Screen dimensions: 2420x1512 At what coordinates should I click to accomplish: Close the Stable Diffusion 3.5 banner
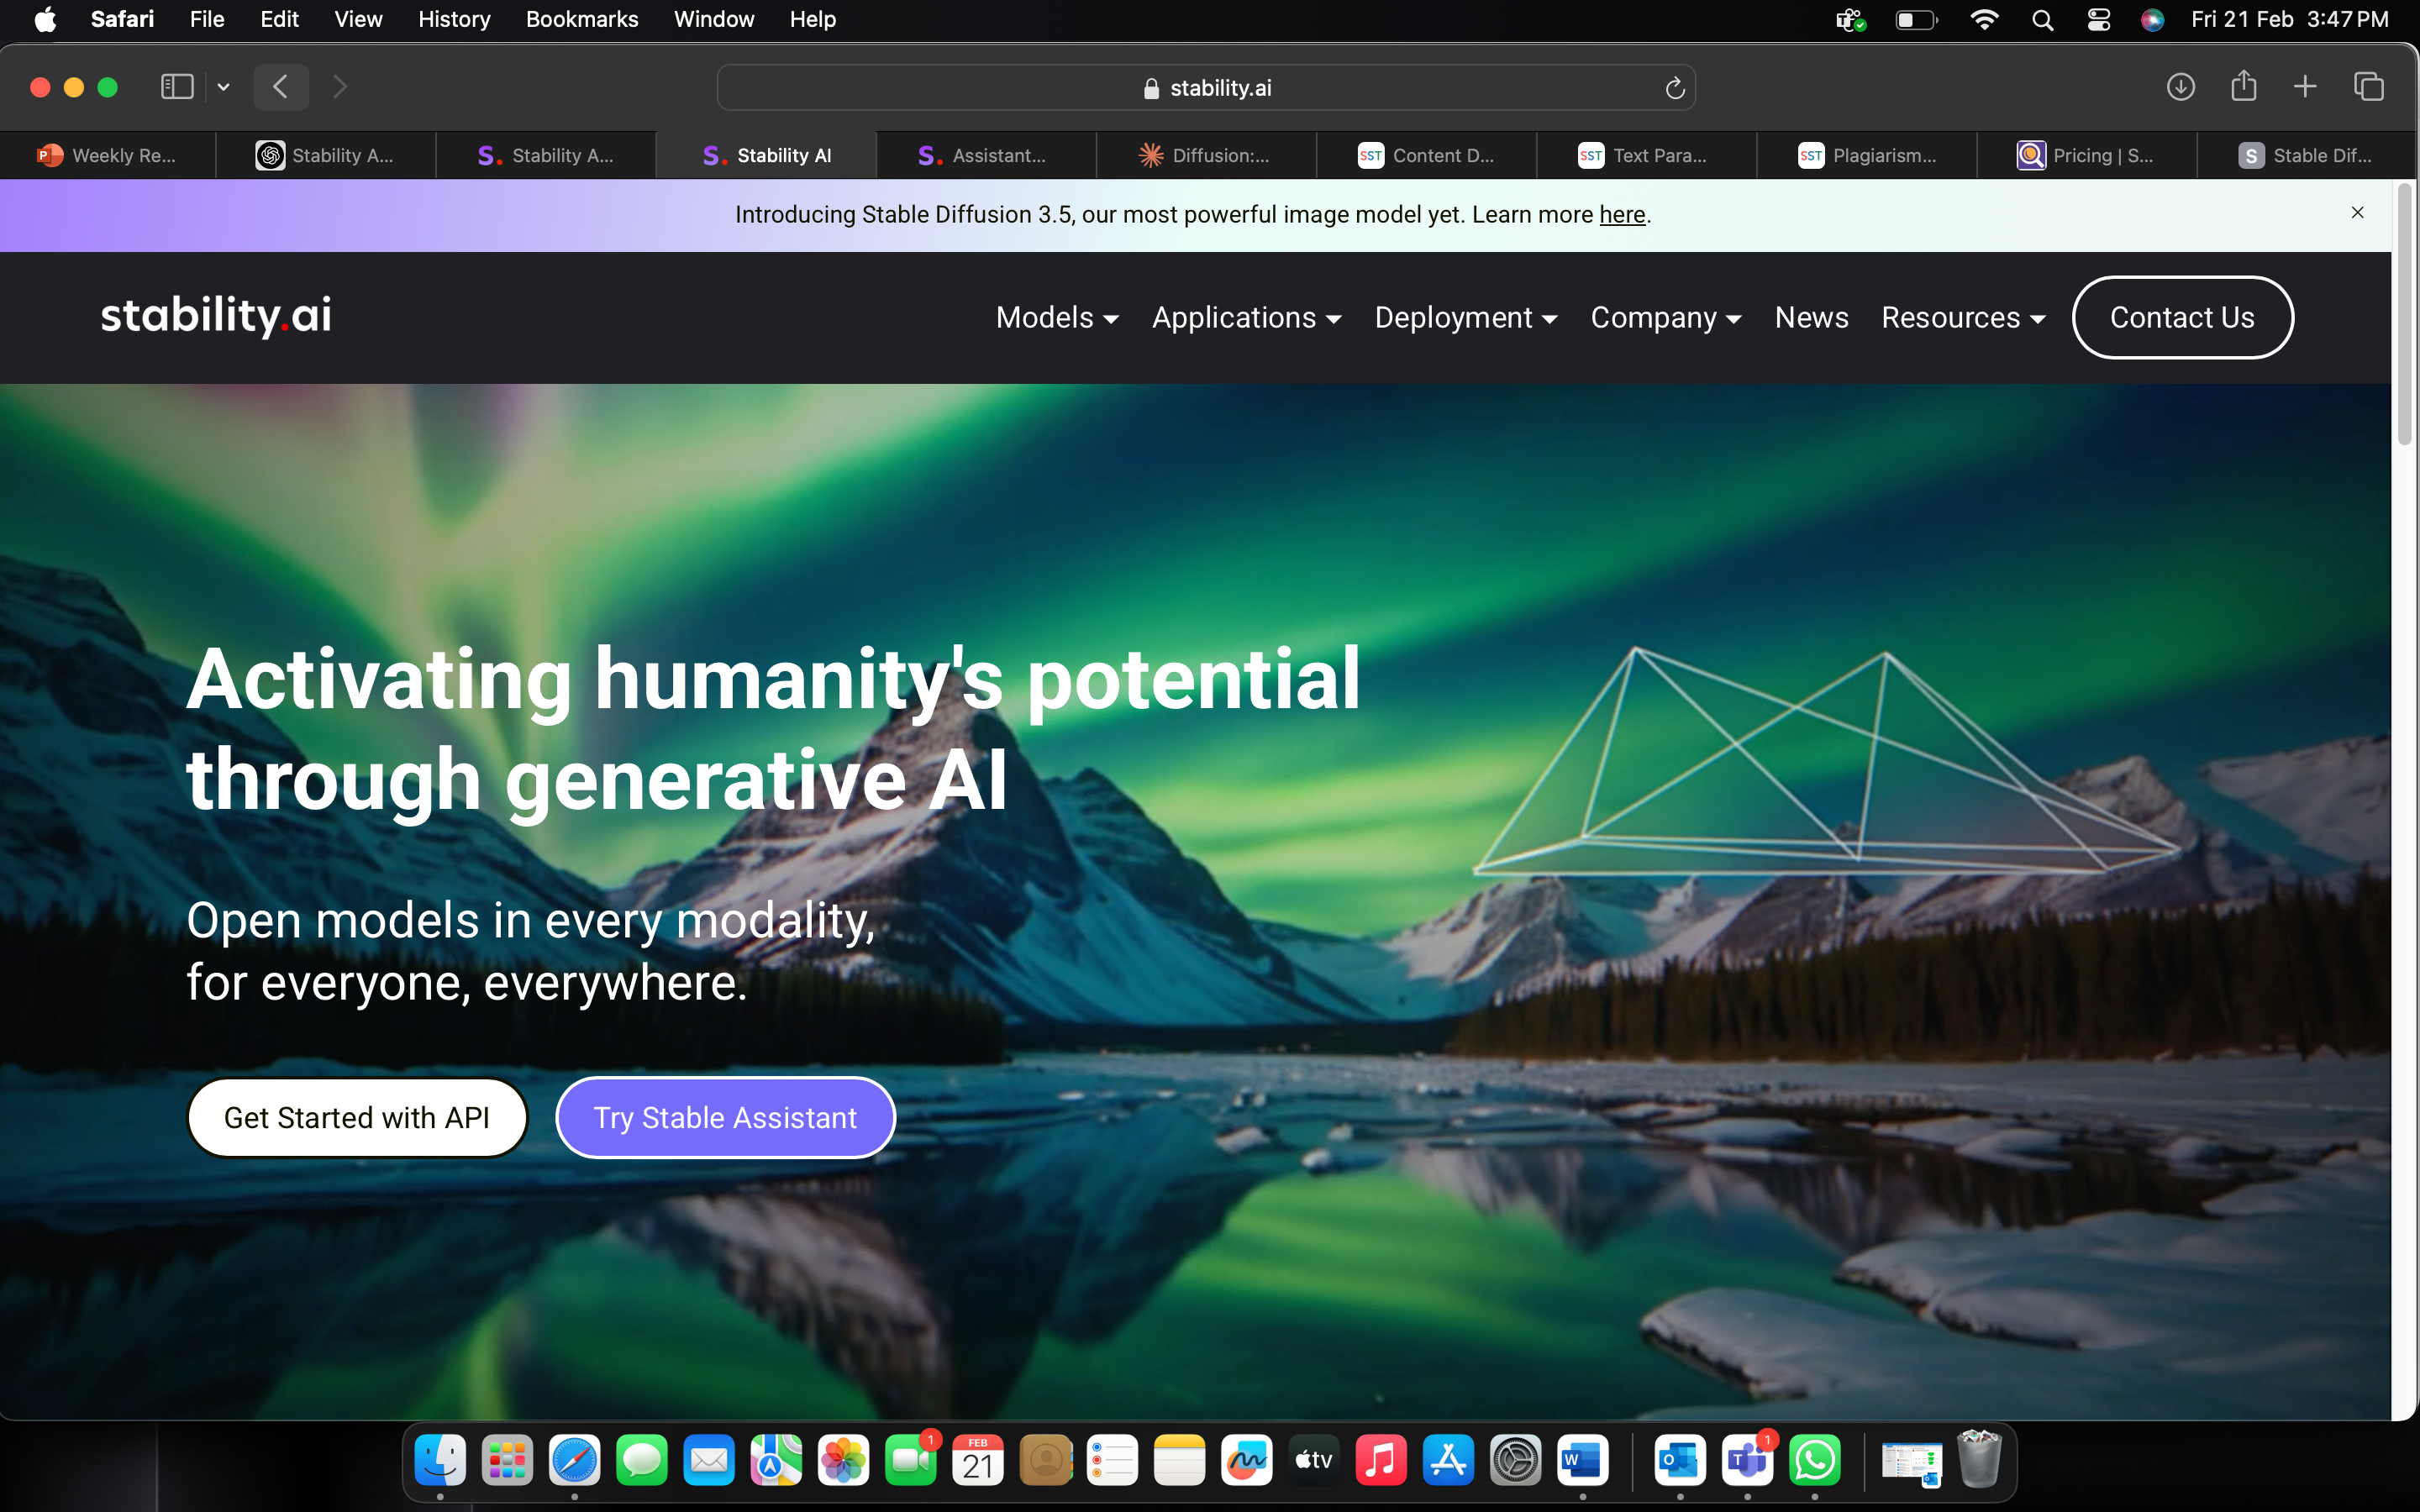[2357, 213]
